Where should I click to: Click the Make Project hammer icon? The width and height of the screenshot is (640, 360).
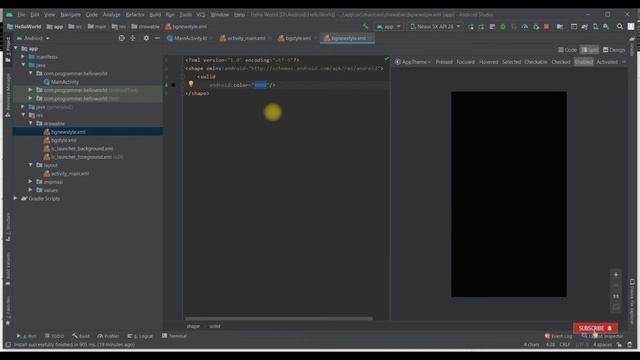click(365, 27)
